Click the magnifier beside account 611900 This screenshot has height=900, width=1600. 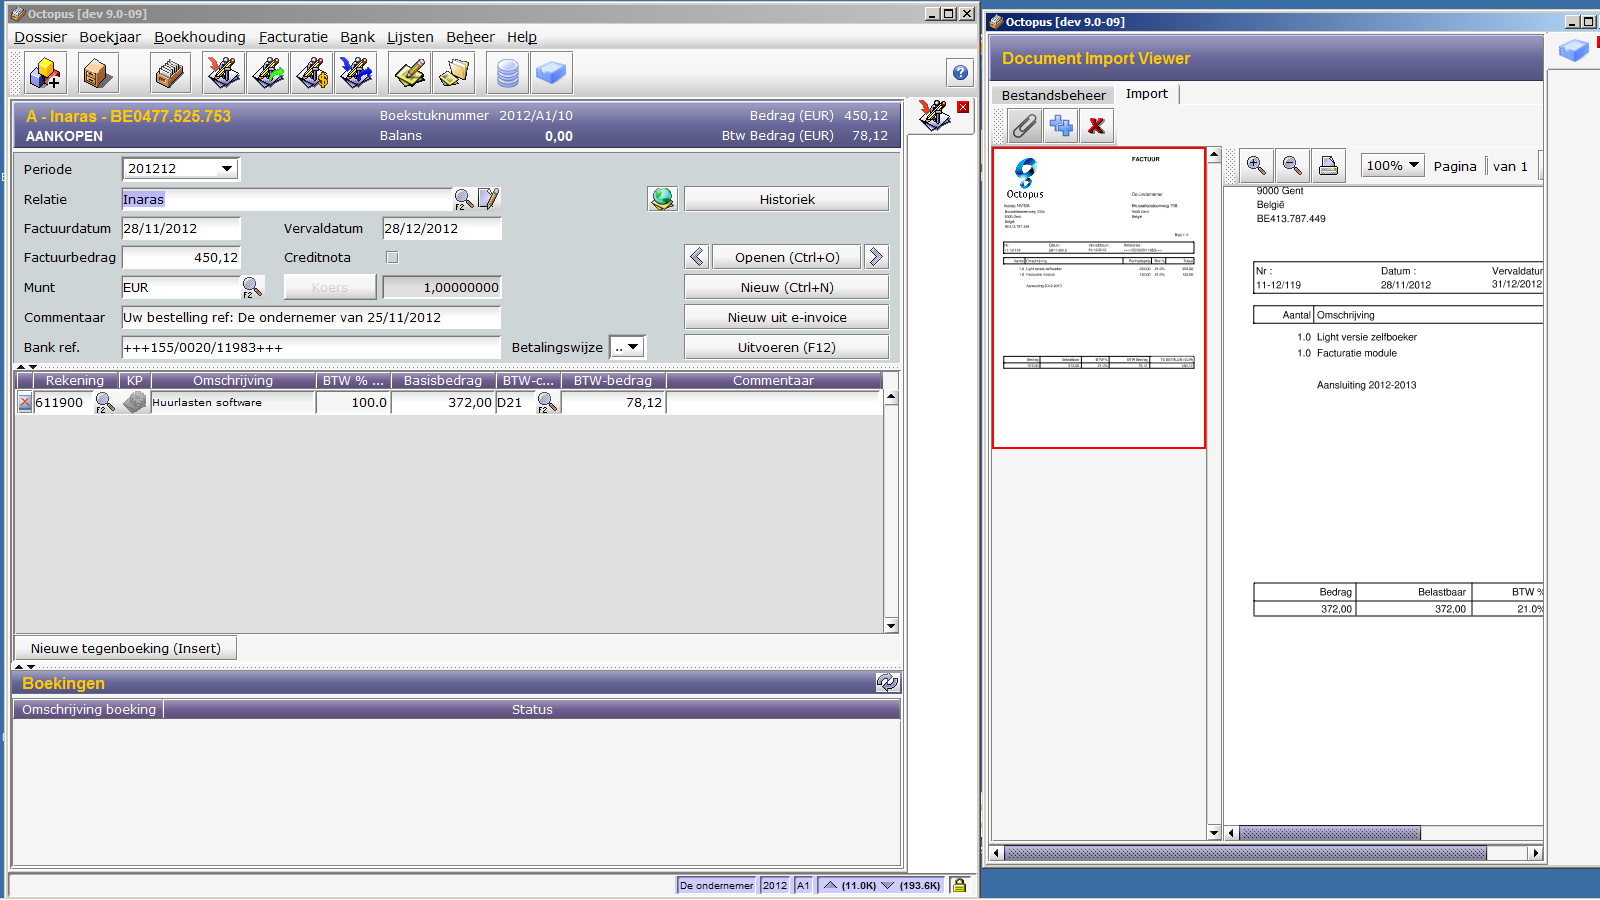coord(104,403)
